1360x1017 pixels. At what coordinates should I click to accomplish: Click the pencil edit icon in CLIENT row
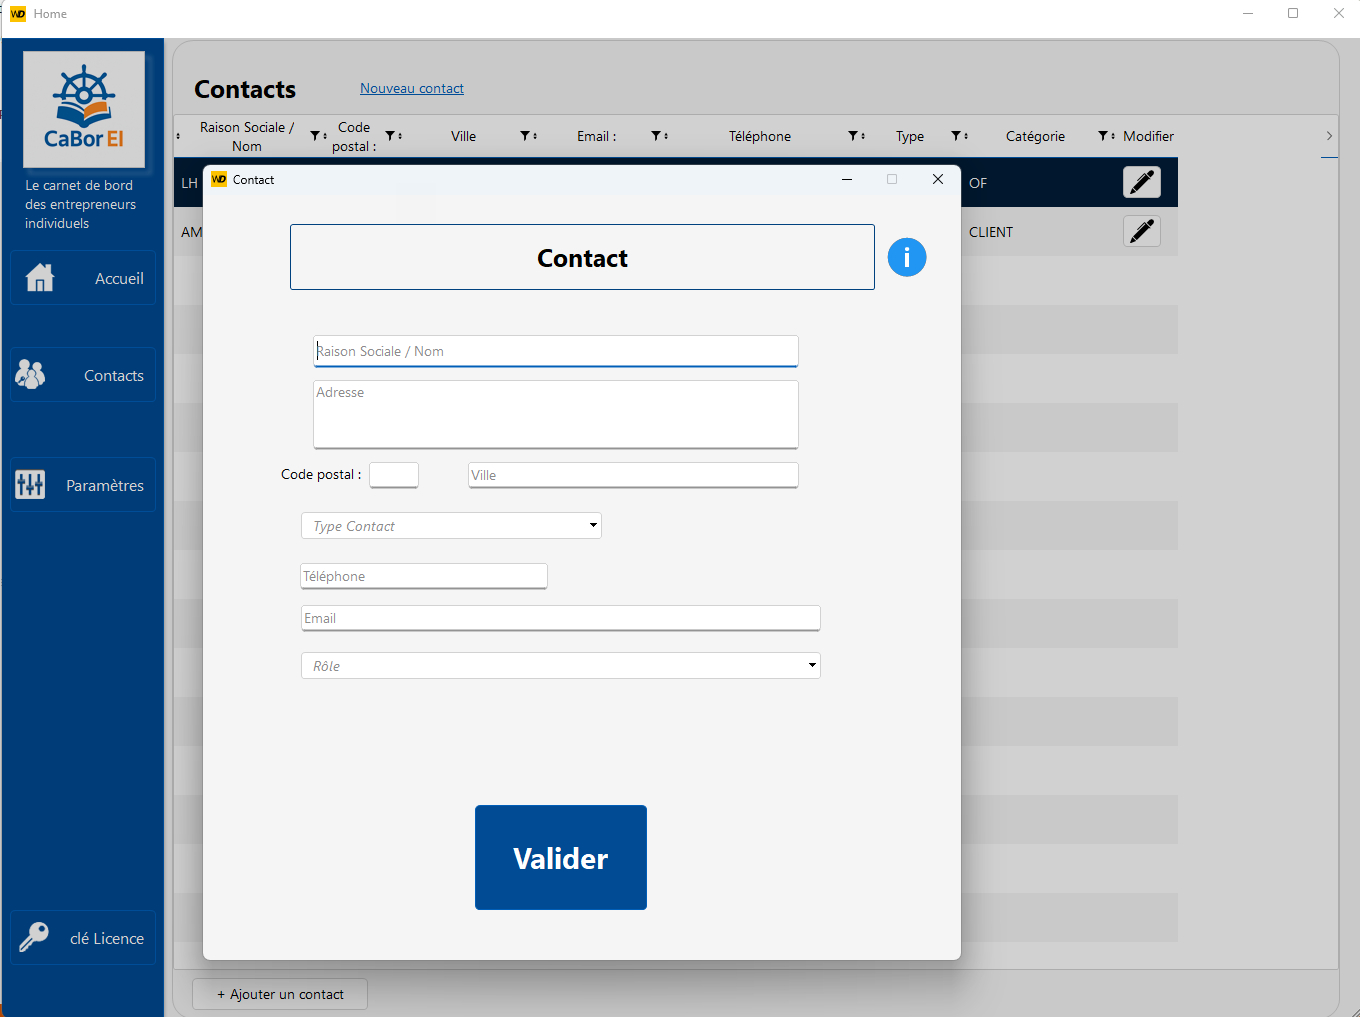1141,231
